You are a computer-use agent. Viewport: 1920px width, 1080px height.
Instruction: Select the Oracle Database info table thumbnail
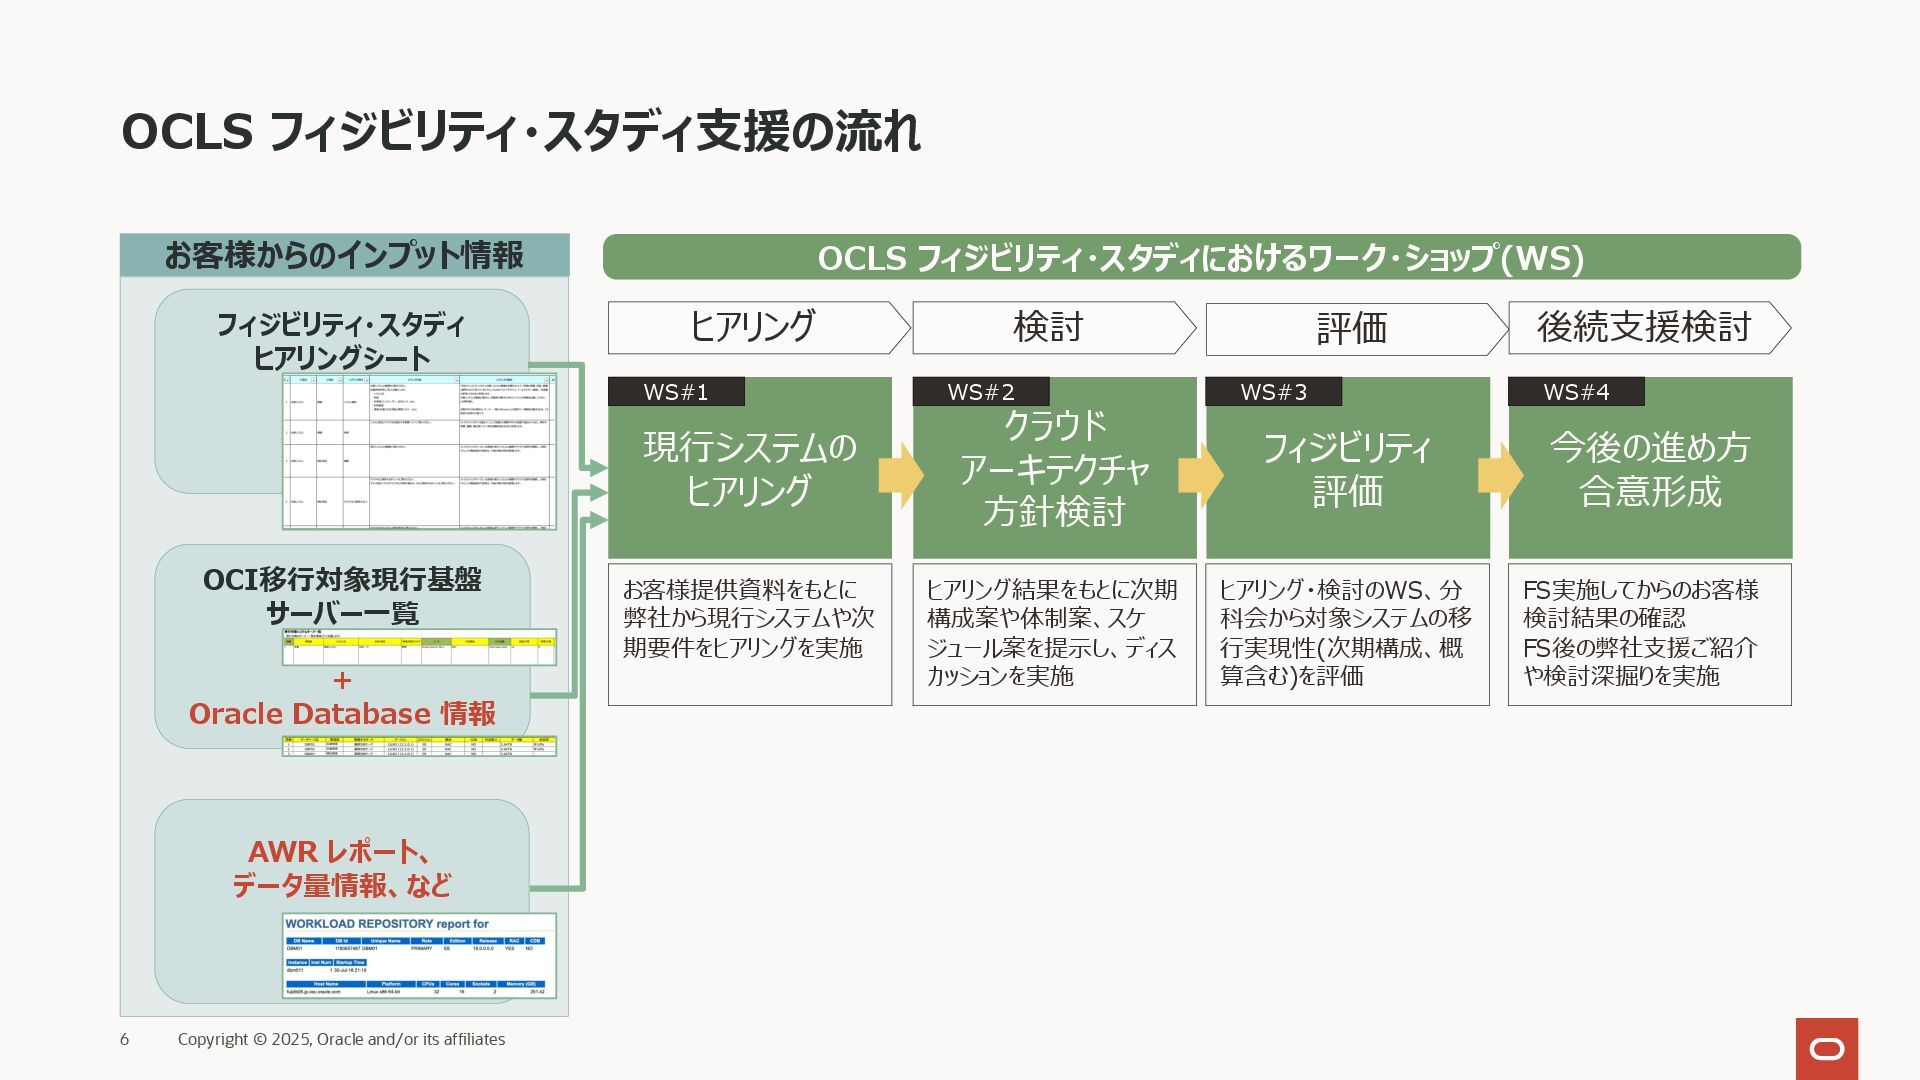click(x=419, y=746)
